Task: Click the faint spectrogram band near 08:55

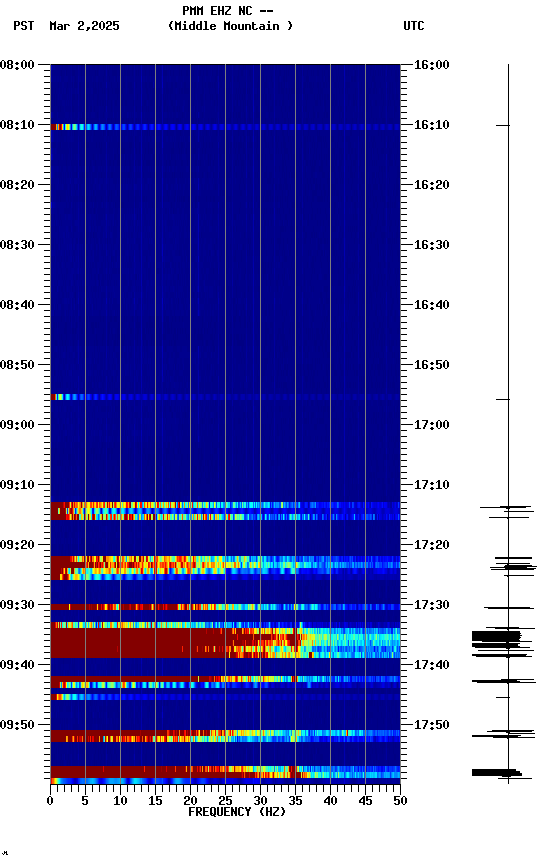Action: 225,397
